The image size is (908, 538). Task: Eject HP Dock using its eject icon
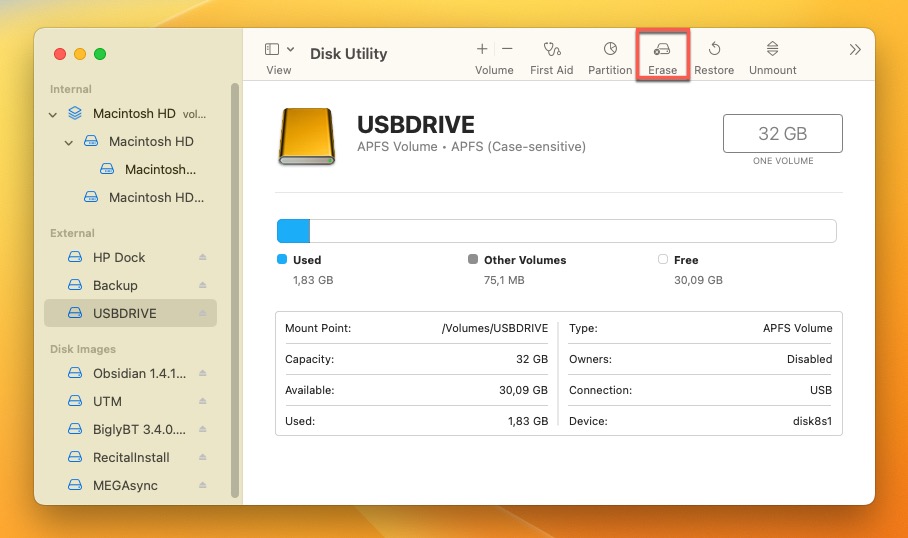[x=203, y=257]
